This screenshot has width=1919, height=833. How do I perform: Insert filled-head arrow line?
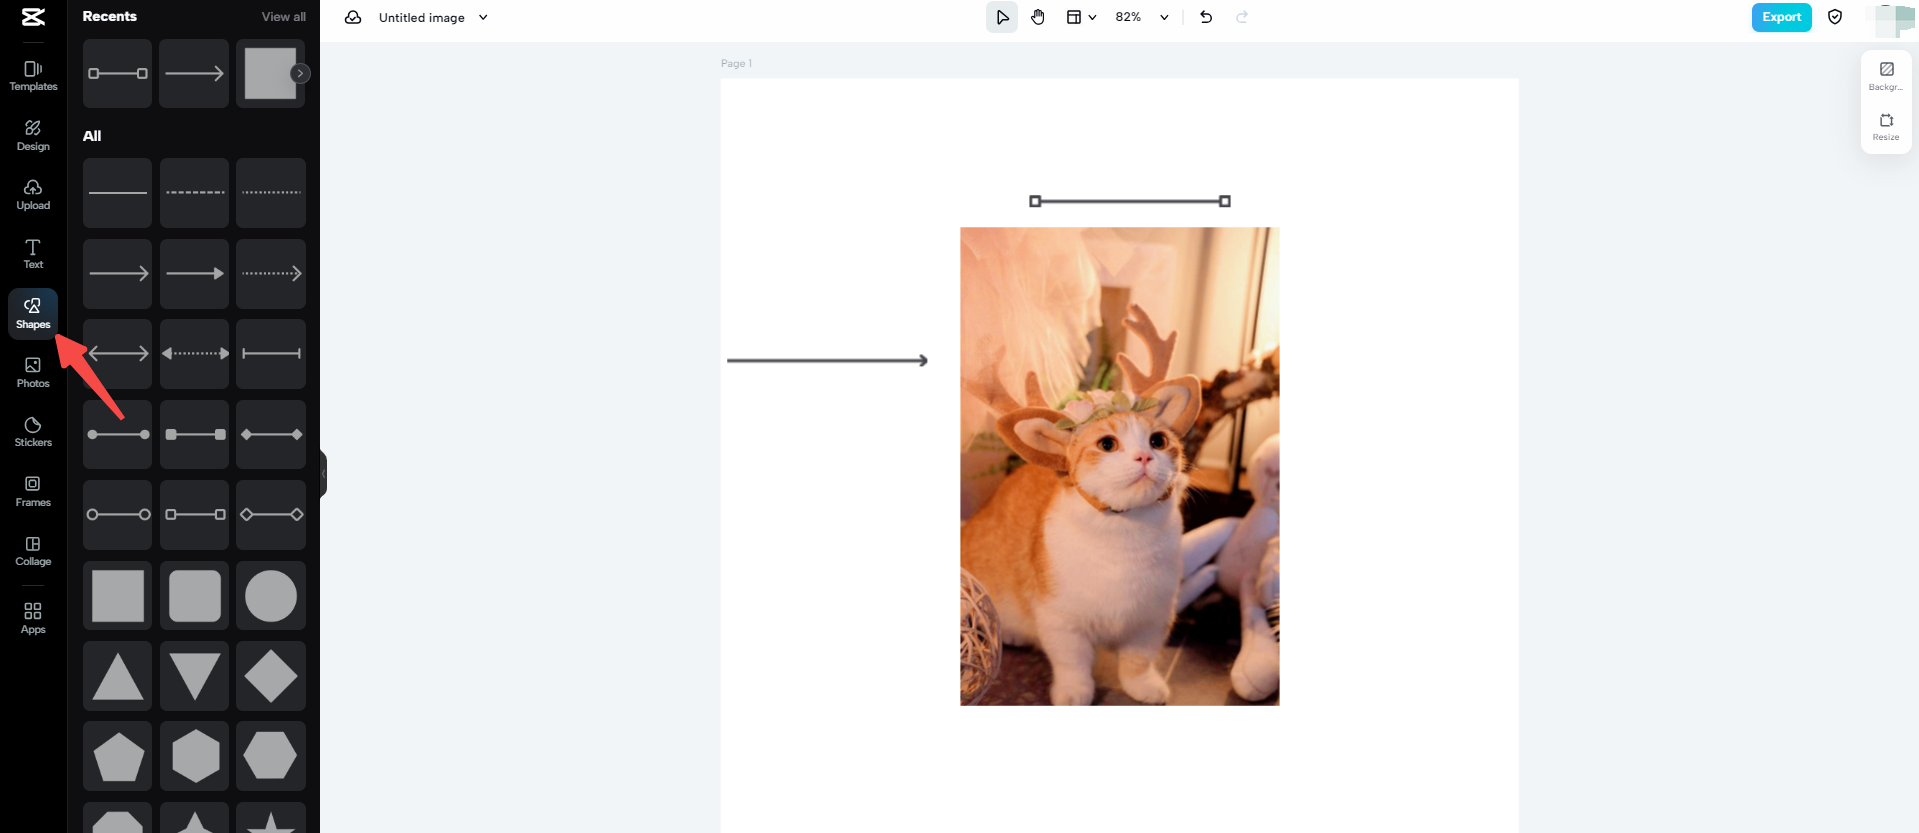pos(194,273)
